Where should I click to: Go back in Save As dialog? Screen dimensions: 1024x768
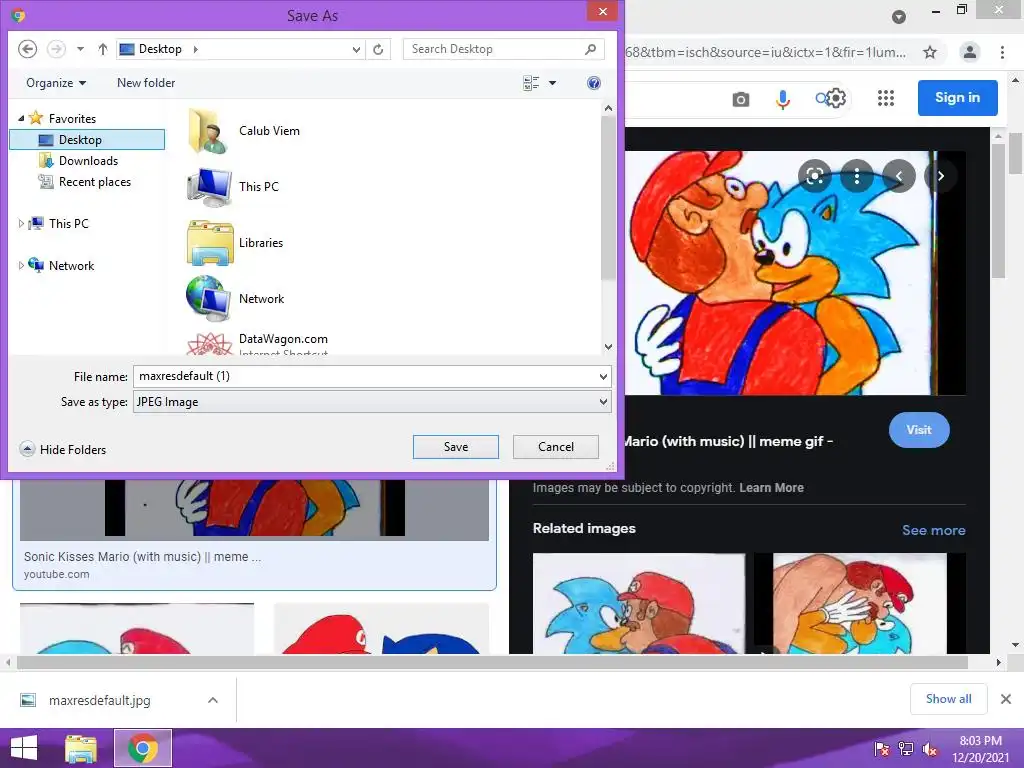pos(27,49)
